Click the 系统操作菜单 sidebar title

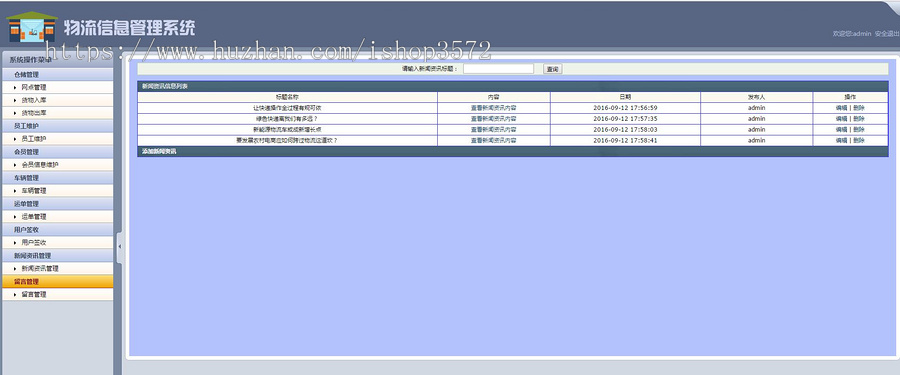coord(31,60)
